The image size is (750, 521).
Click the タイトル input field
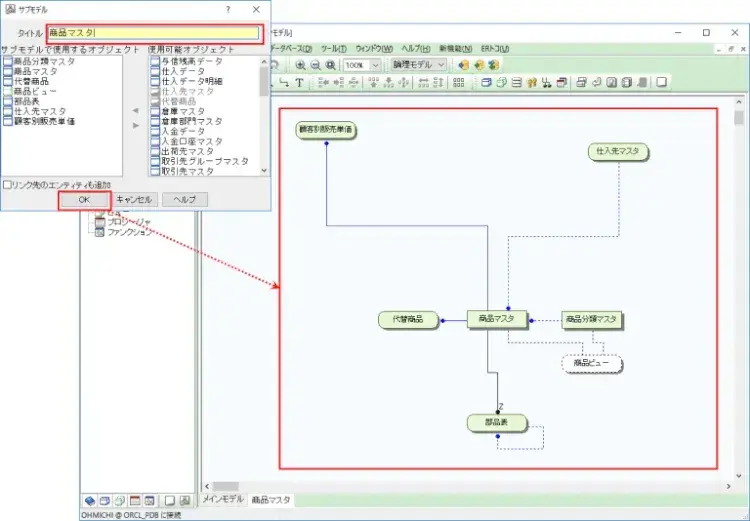153,33
